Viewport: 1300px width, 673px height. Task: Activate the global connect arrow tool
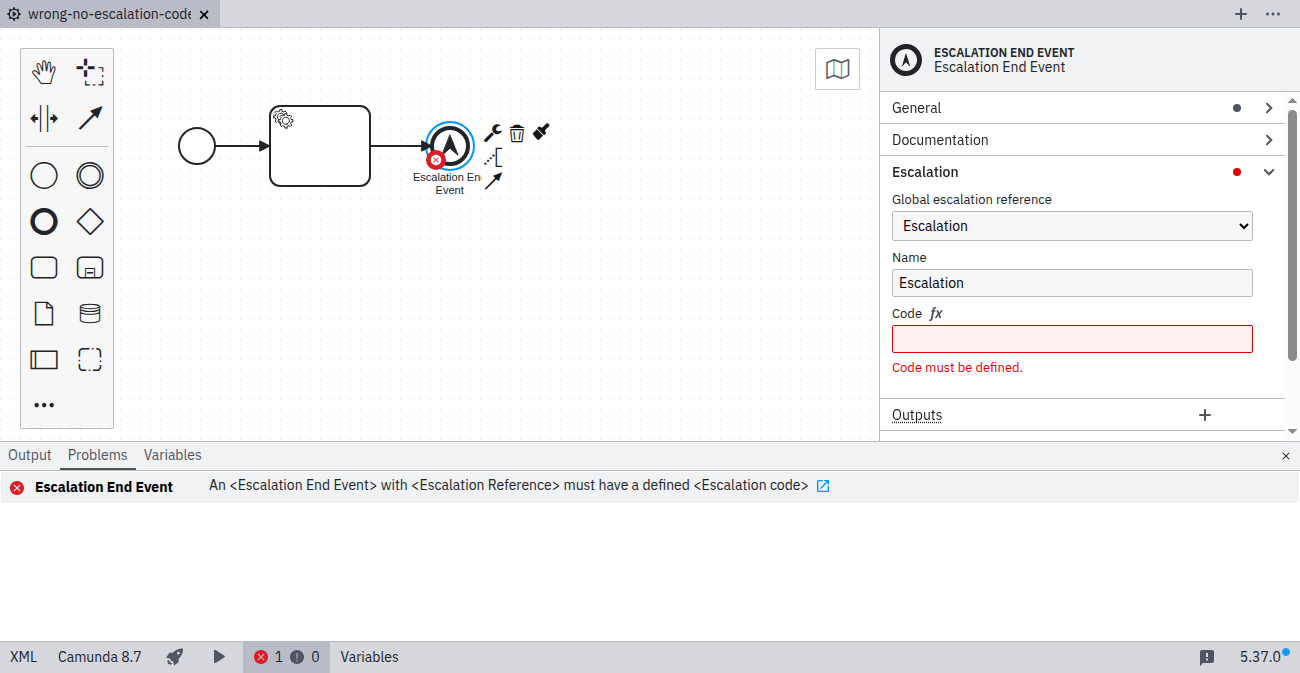click(x=90, y=119)
